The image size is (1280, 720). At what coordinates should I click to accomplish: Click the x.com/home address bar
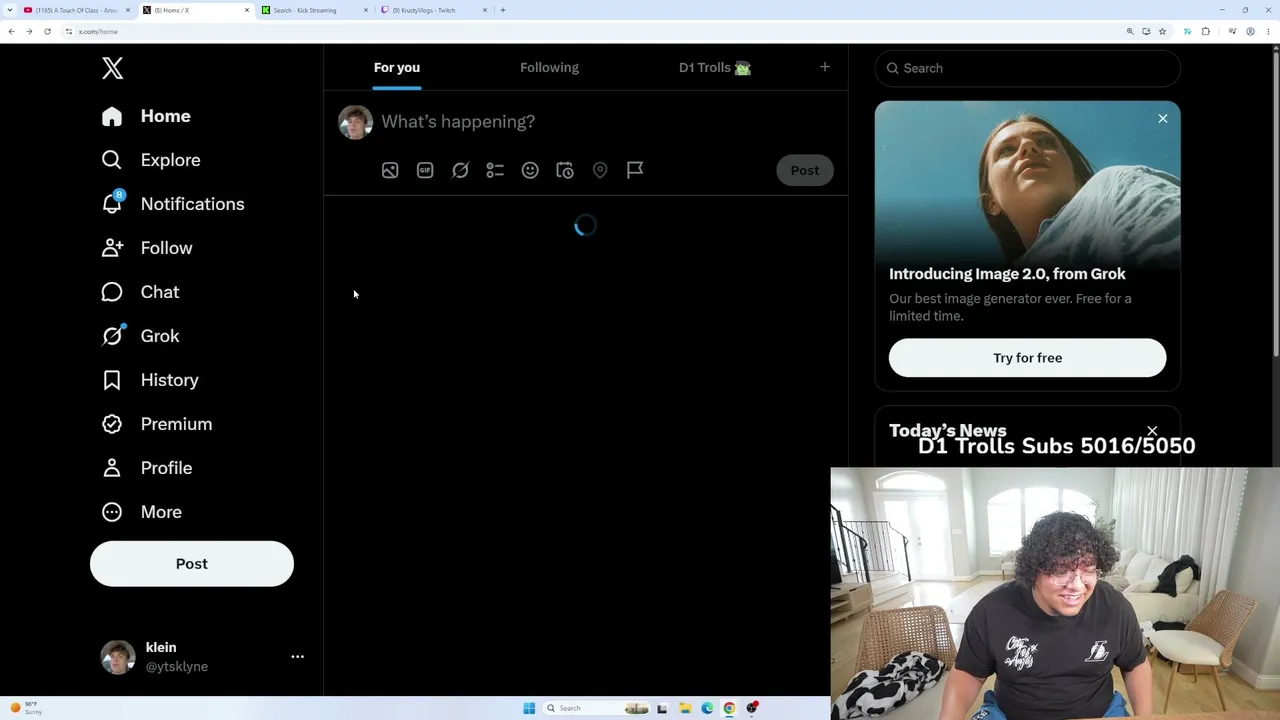pyautogui.click(x=600, y=32)
